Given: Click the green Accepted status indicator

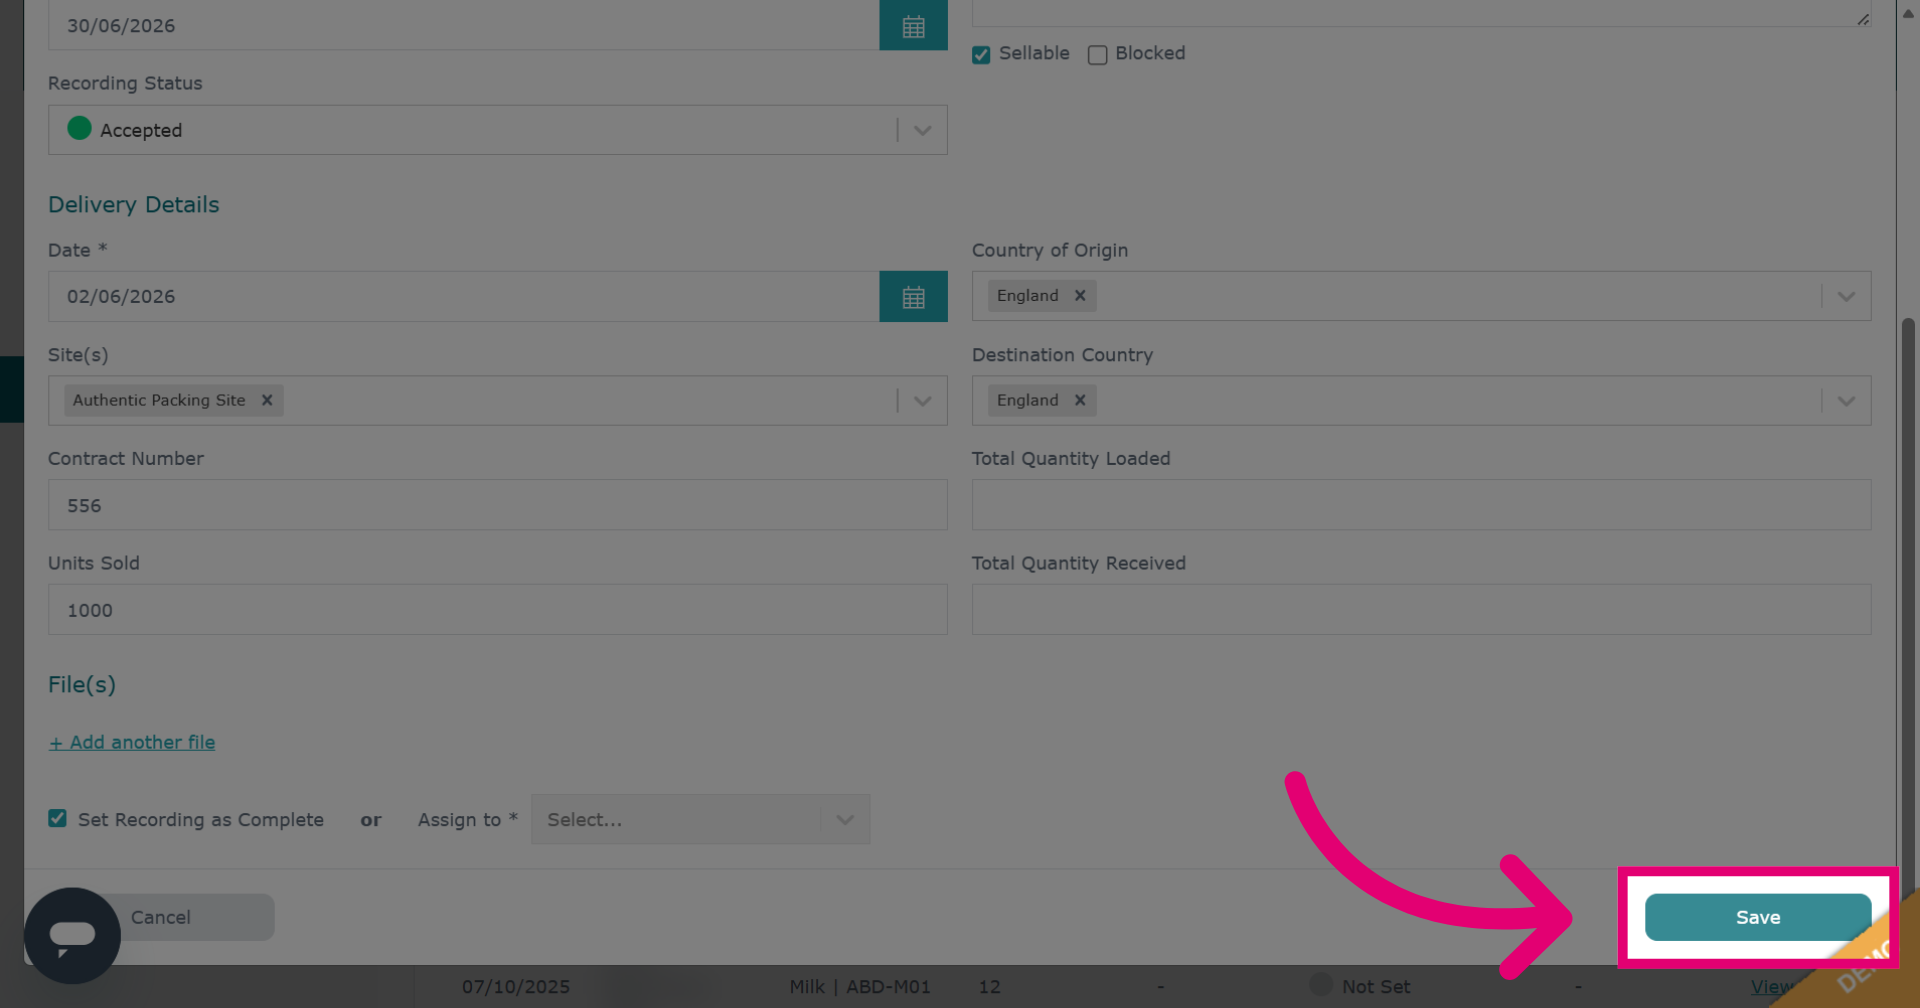Looking at the screenshot, I should click(x=79, y=128).
